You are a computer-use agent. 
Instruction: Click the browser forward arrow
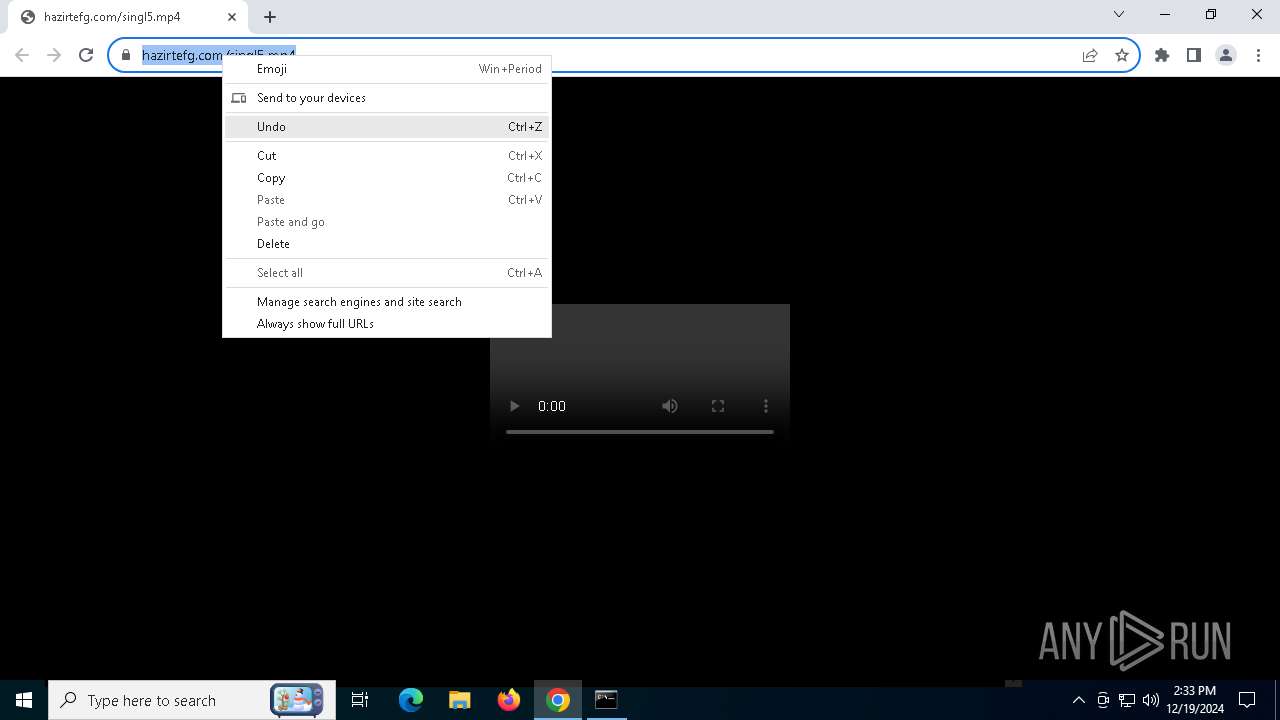(54, 55)
